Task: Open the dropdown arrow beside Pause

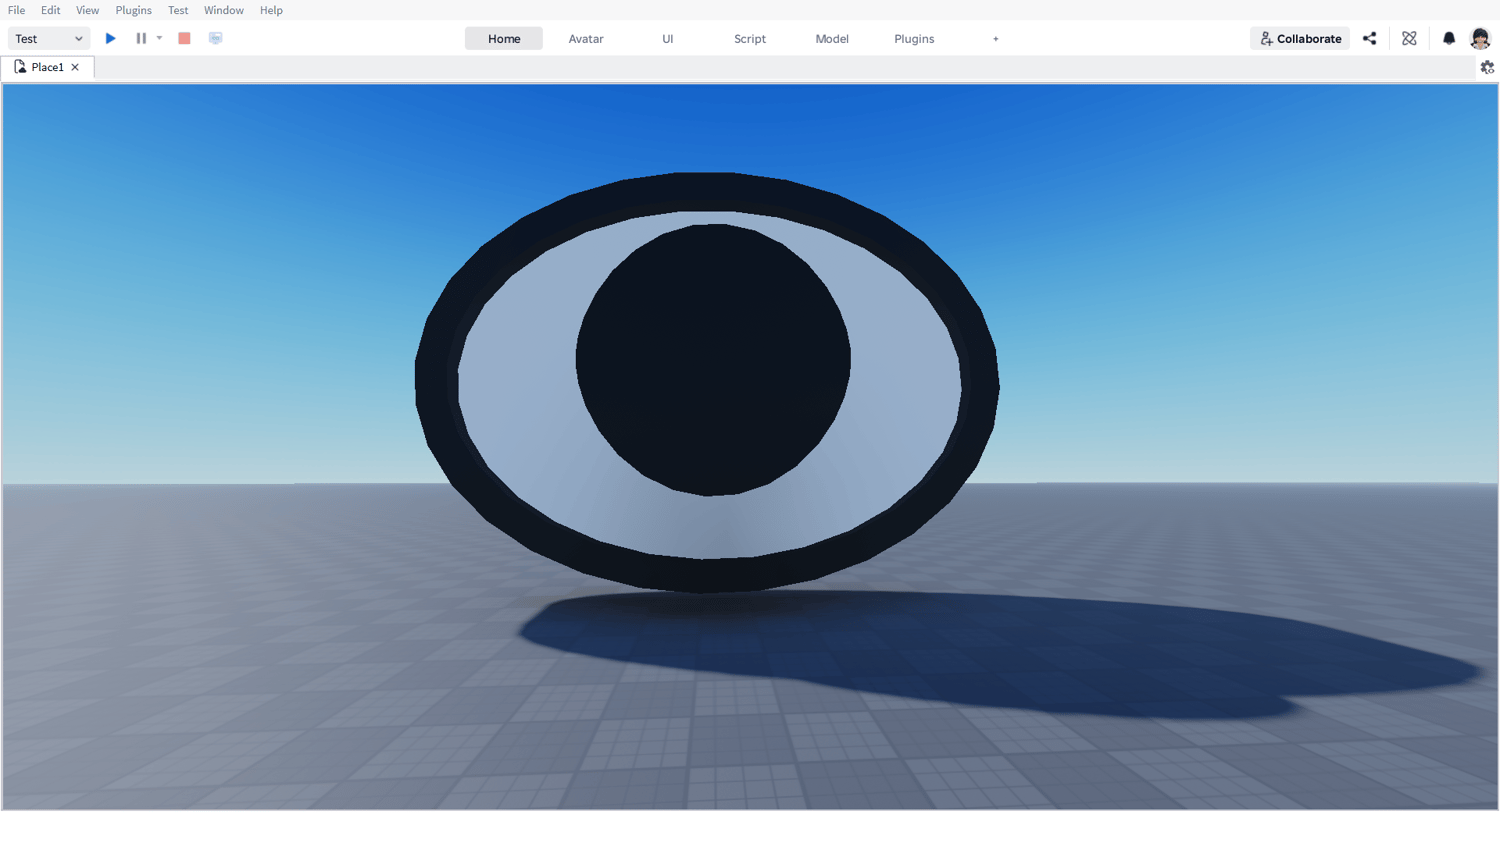Action: (160, 38)
